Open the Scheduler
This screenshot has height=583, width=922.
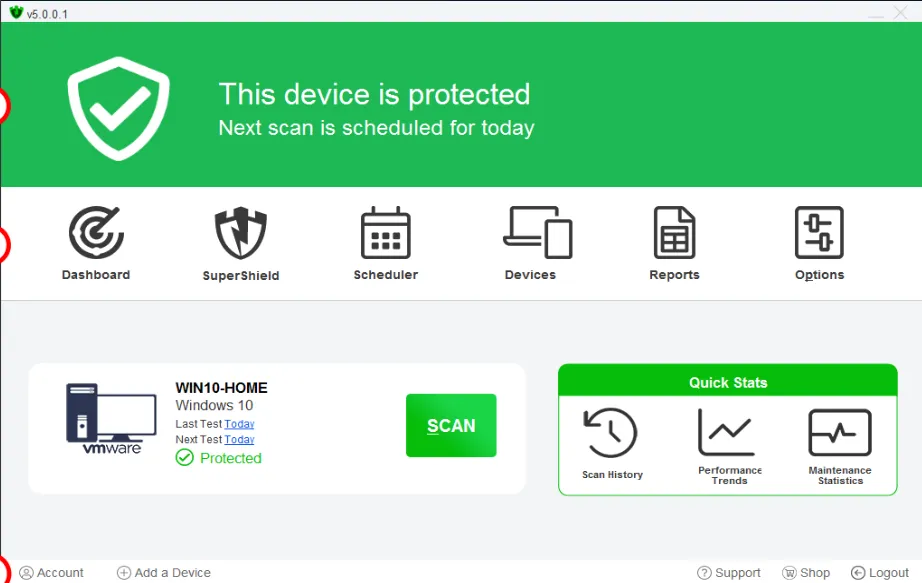click(x=385, y=242)
